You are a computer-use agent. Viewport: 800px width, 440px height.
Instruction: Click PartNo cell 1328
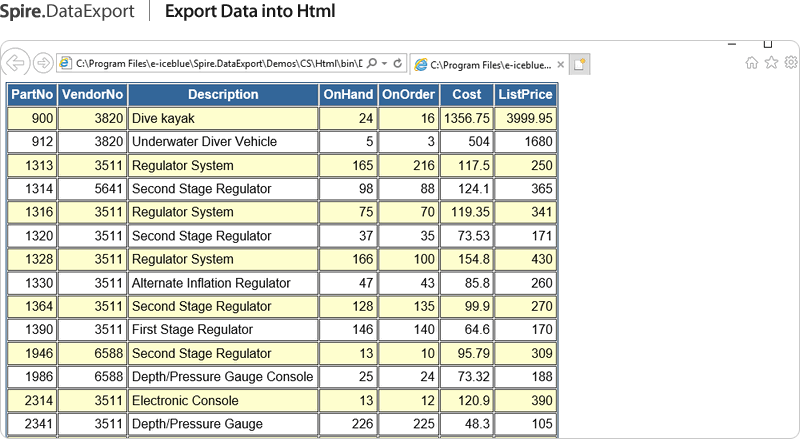pyautogui.click(x=32, y=259)
